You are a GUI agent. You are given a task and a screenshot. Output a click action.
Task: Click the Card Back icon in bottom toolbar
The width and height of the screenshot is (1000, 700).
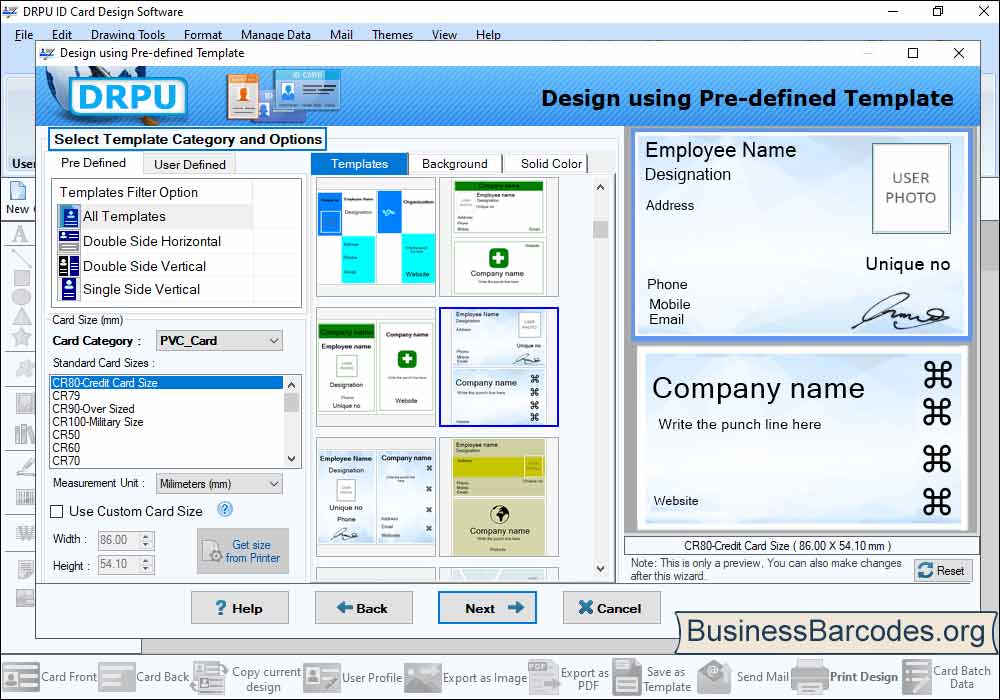117,677
